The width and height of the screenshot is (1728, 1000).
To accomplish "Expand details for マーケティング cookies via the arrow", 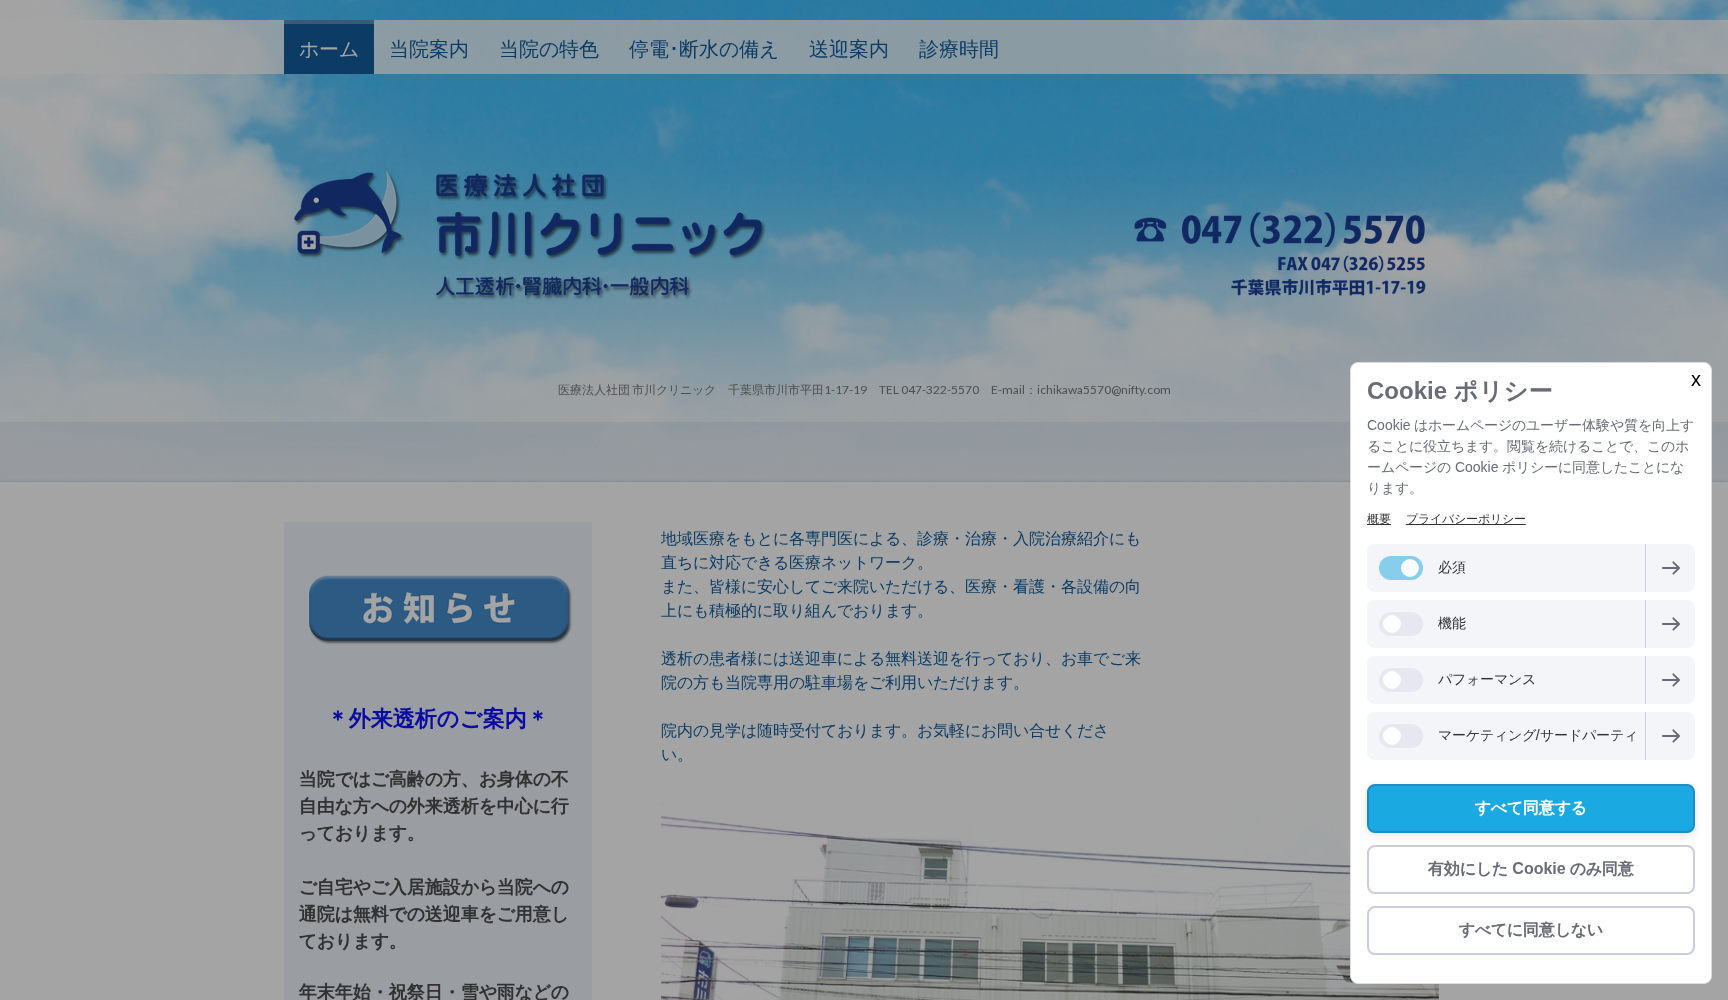I will (1670, 736).
